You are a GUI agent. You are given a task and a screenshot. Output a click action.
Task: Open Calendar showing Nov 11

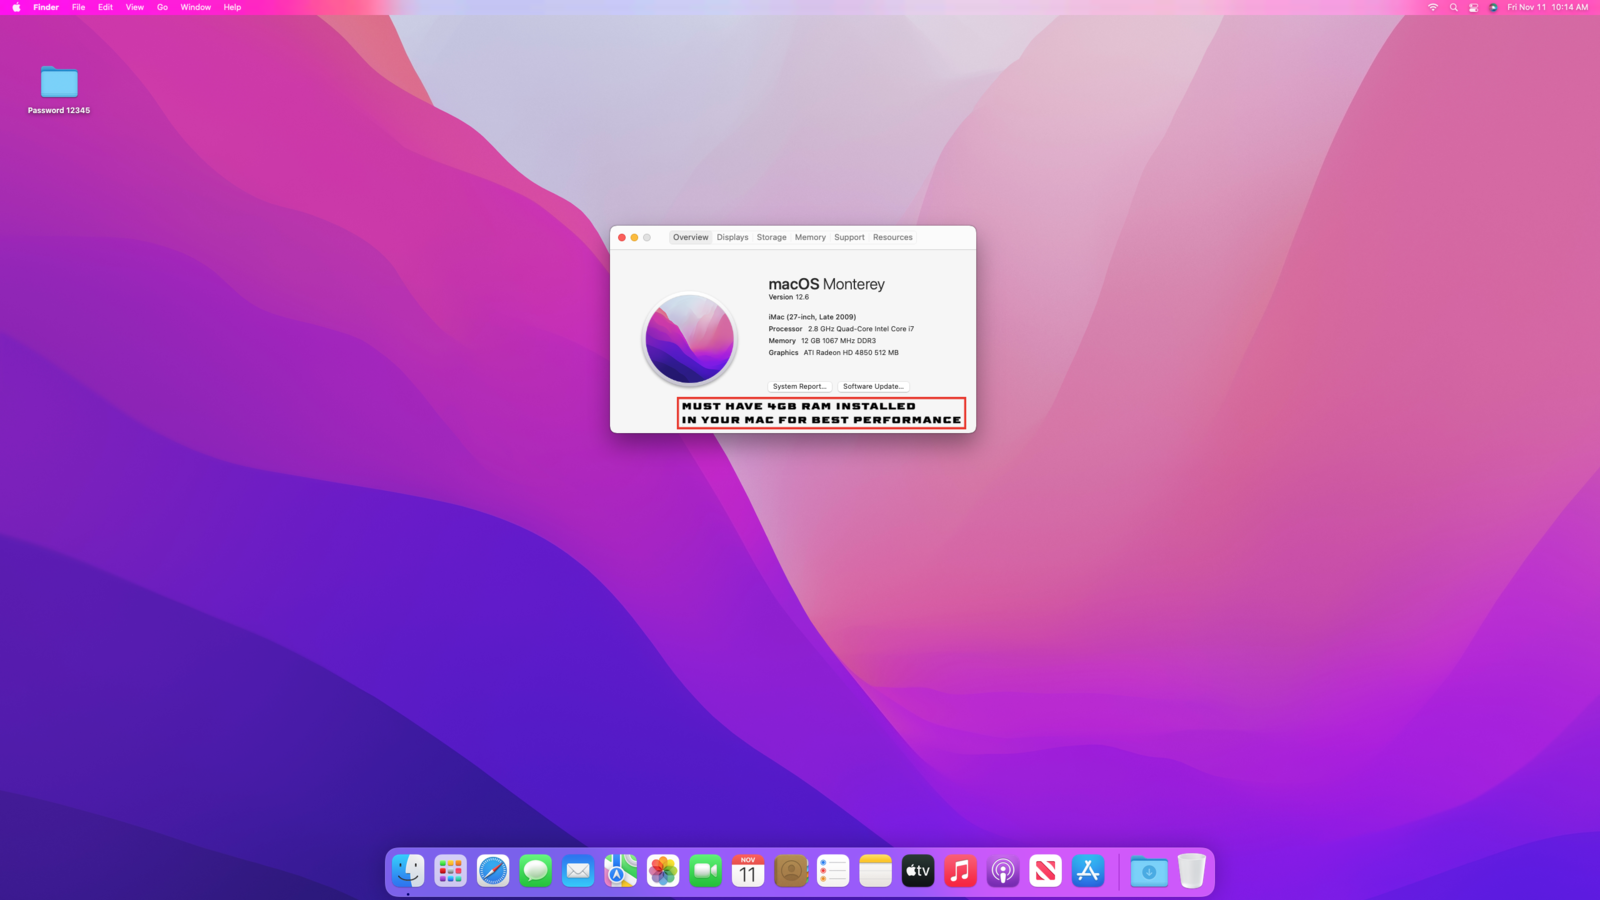click(x=748, y=871)
